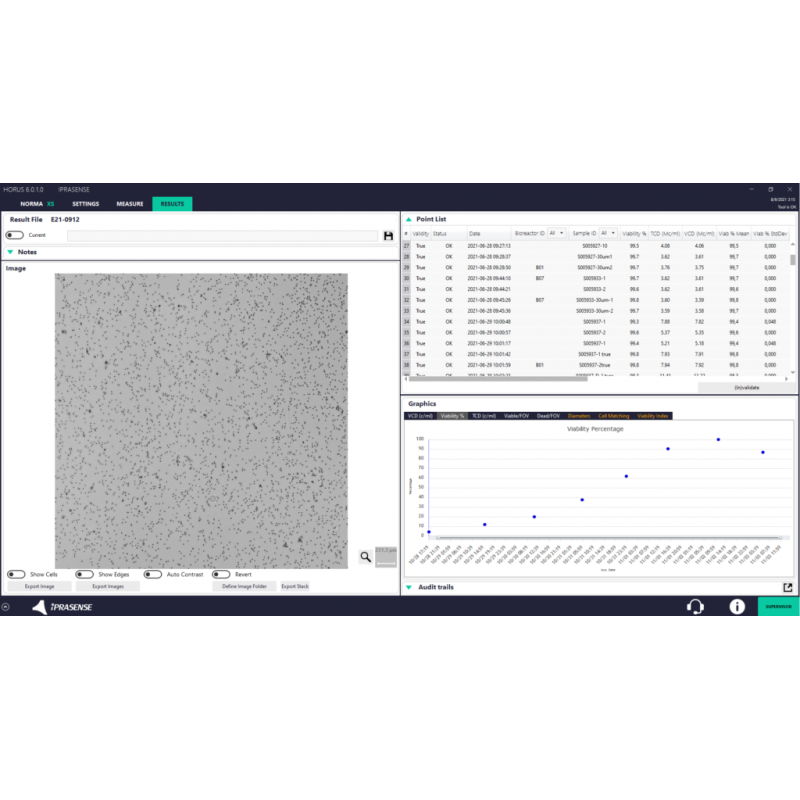This screenshot has width=800, height=800.
Task: Click the magnifier zoom icon on image
Action: 365,556
